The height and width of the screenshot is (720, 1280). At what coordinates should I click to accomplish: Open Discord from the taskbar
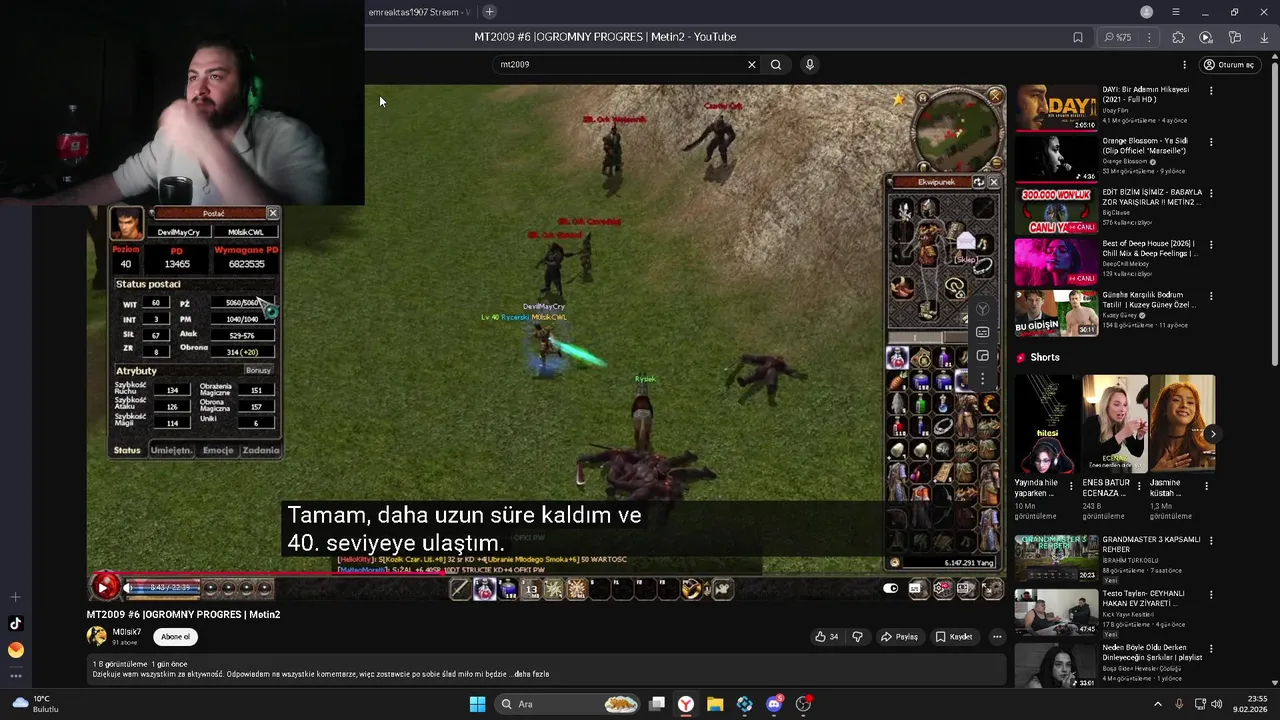point(774,704)
